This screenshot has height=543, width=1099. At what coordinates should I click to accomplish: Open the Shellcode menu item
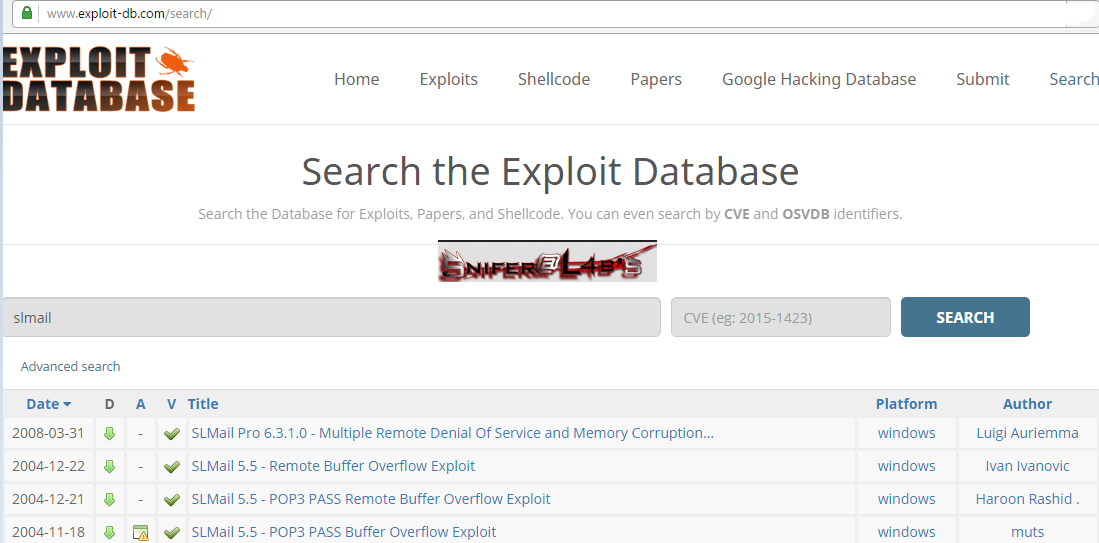point(554,79)
